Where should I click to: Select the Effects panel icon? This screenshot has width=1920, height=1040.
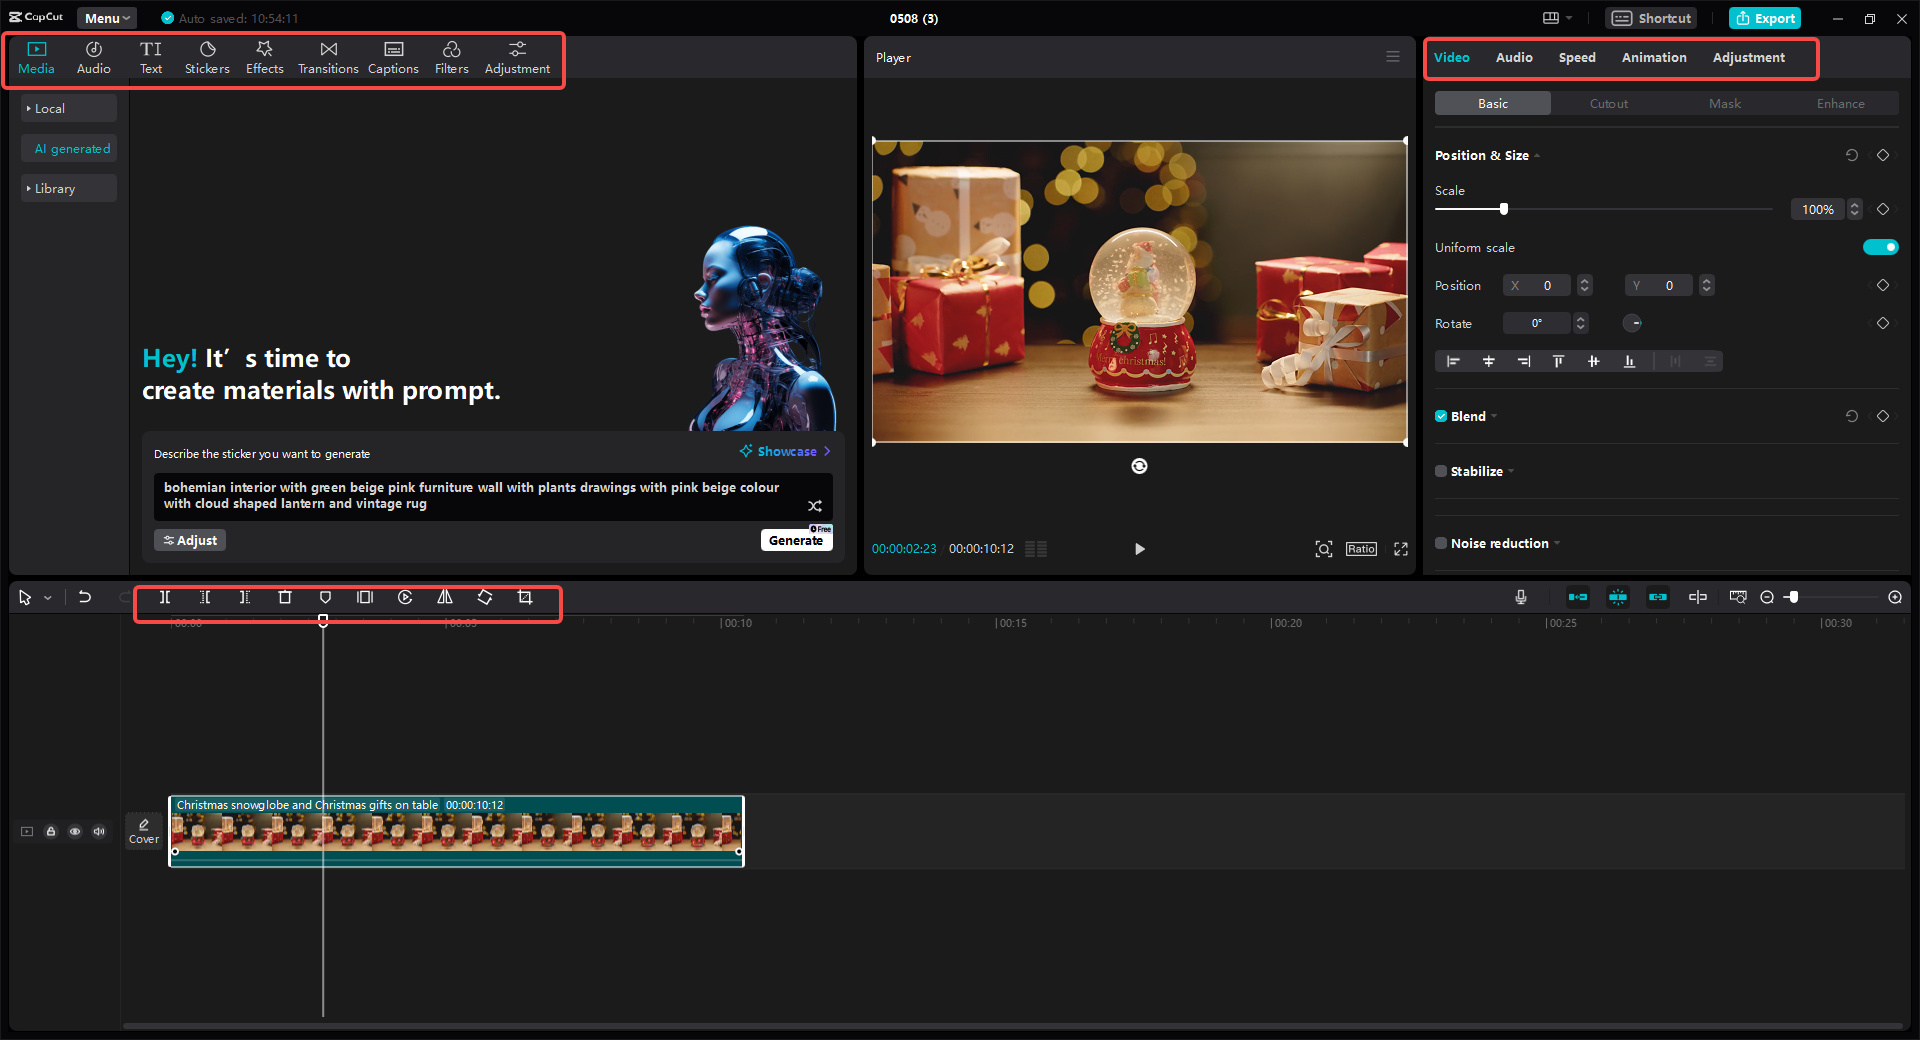point(264,56)
